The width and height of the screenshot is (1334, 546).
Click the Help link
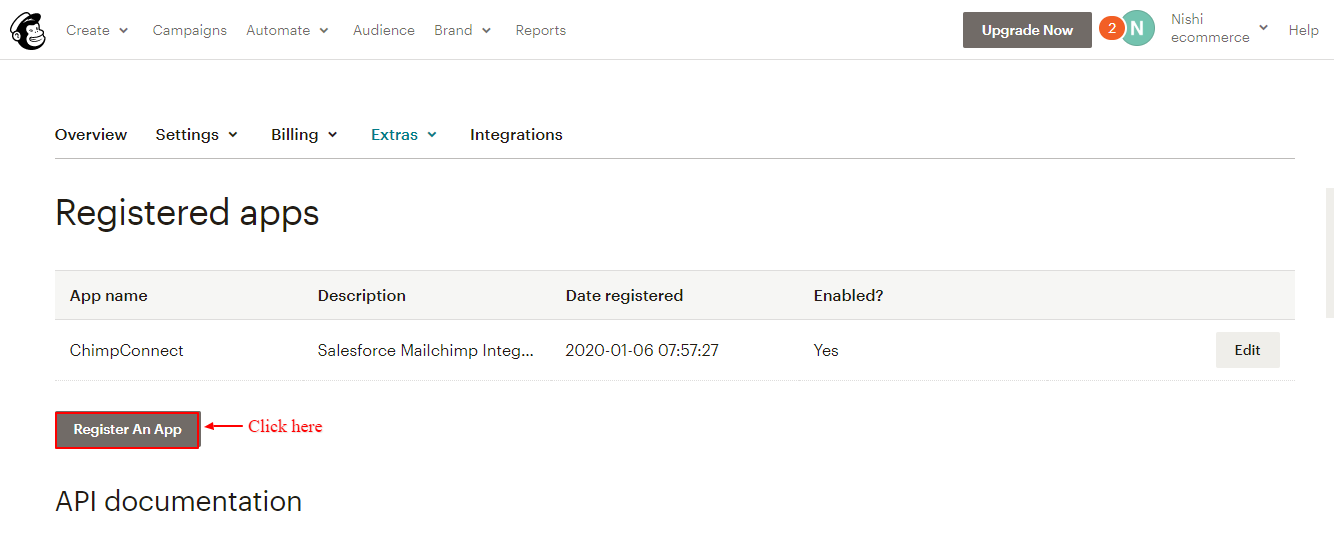[x=1303, y=30]
